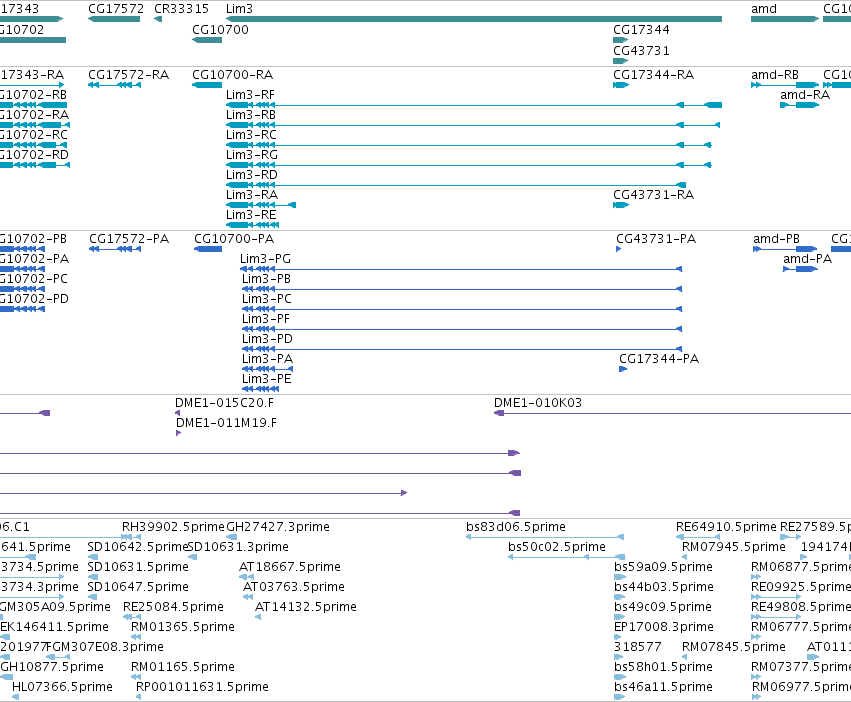Select the CG17344-PA protein label
Image resolution: width=851 pixels, height=702 pixels.
pos(659,358)
